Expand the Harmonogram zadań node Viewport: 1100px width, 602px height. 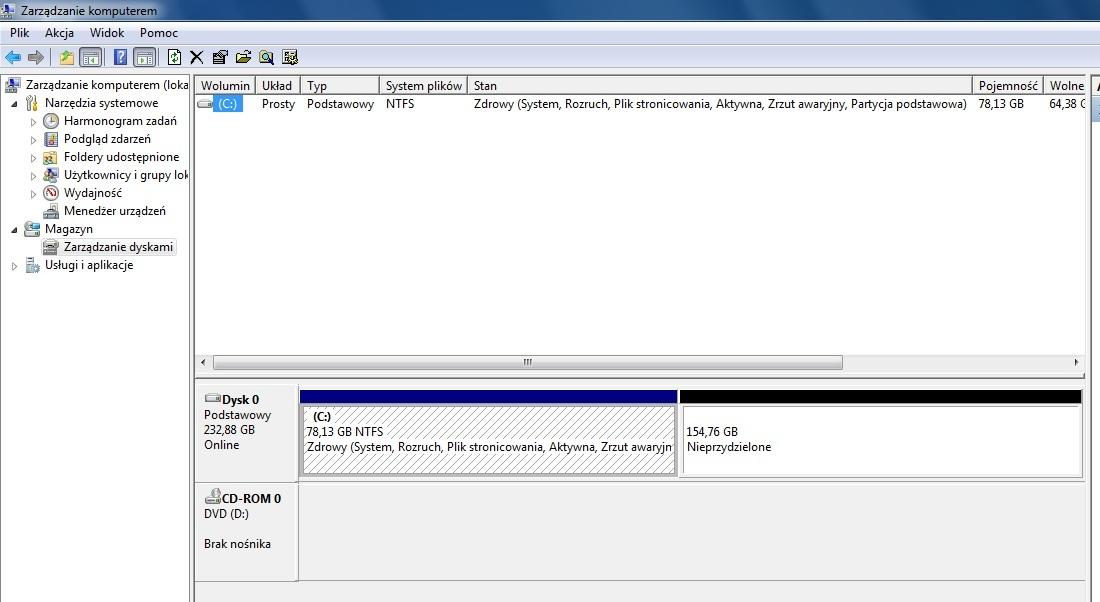click(x=33, y=121)
